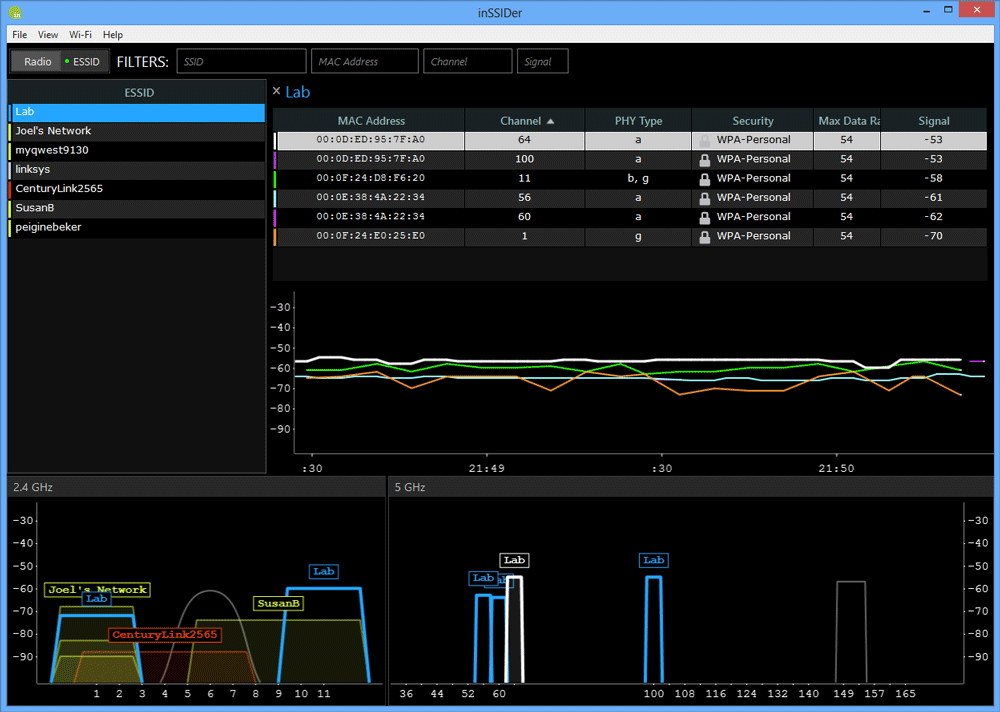Toggle the Channel column sort arrow
This screenshot has height=712, width=1000.
pyautogui.click(x=550, y=121)
